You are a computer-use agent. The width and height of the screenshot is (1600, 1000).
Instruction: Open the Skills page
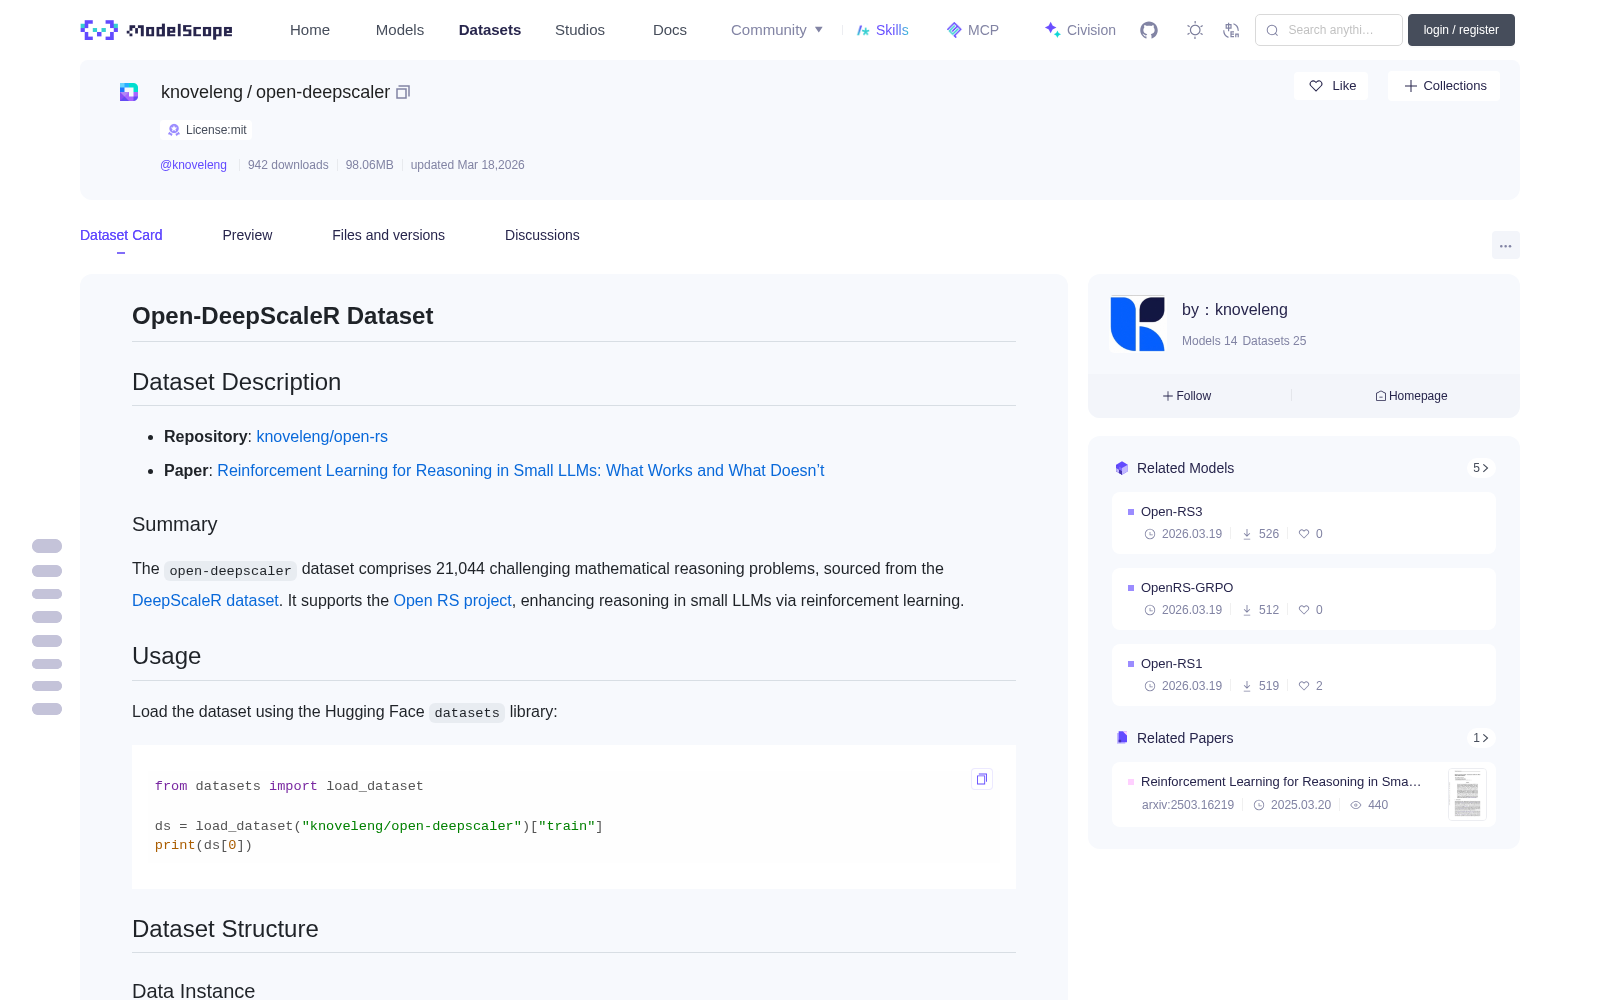tap(882, 30)
